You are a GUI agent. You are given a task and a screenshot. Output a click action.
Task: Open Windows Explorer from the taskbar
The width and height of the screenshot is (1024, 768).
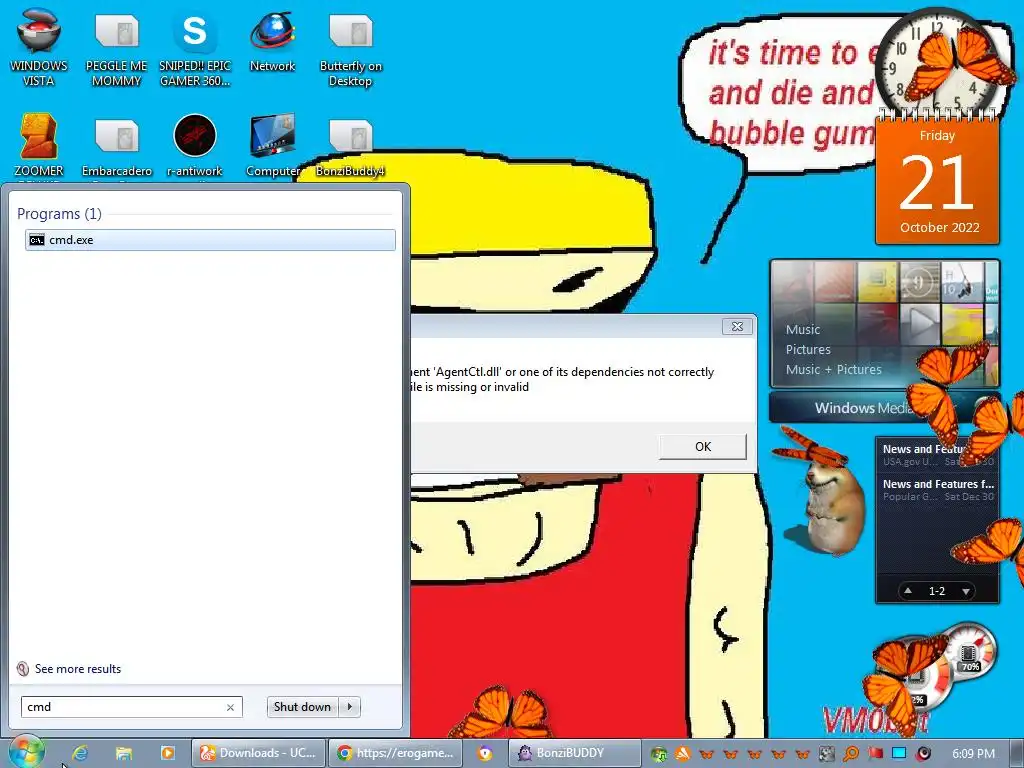pos(124,753)
